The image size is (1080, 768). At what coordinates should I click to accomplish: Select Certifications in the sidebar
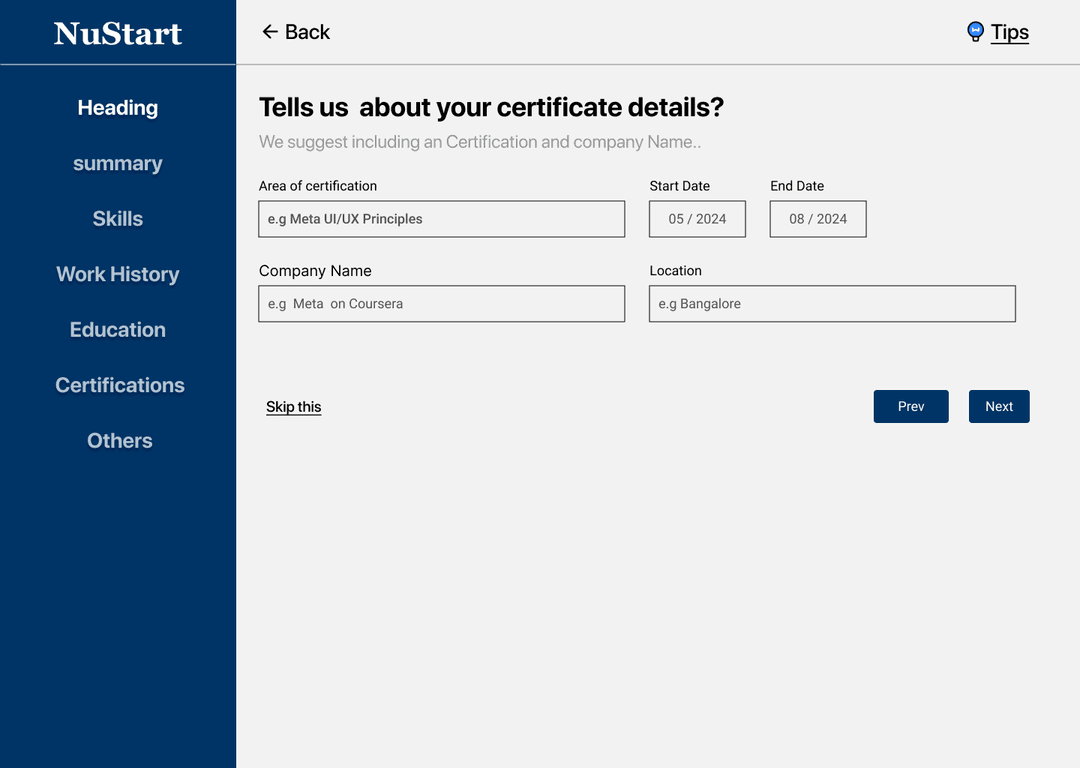click(120, 385)
